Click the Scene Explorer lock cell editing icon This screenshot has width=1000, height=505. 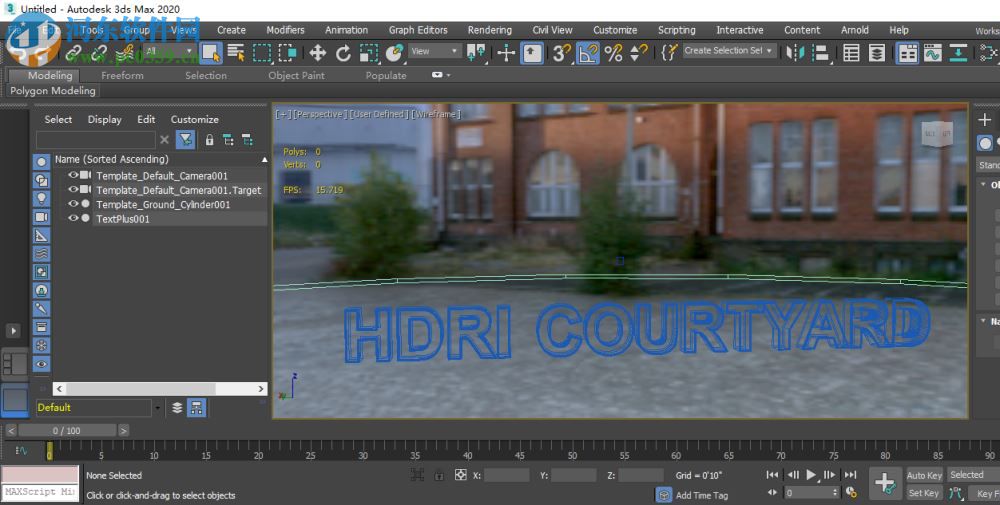point(209,140)
